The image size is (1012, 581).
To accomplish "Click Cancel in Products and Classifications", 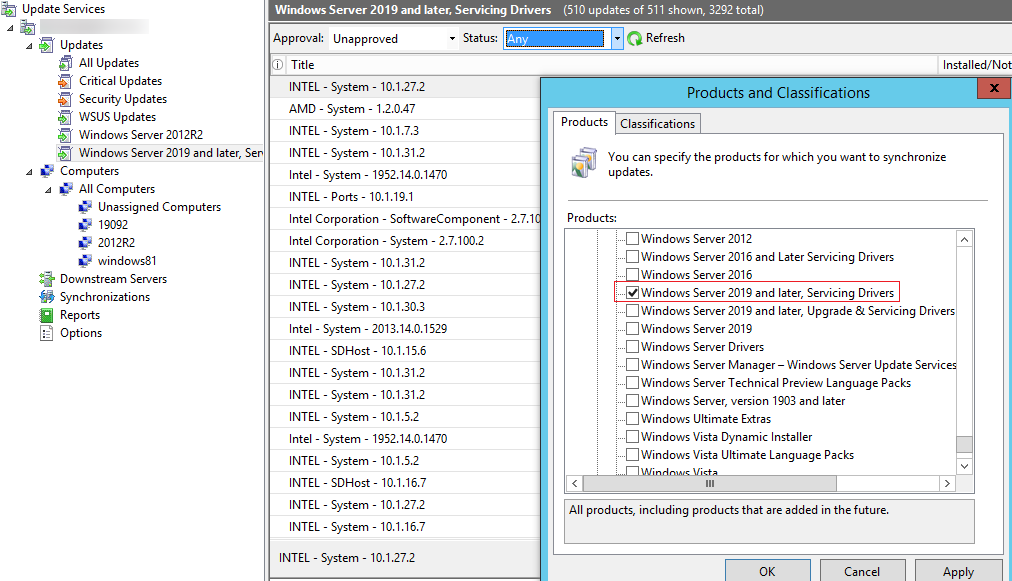I will [x=862, y=571].
